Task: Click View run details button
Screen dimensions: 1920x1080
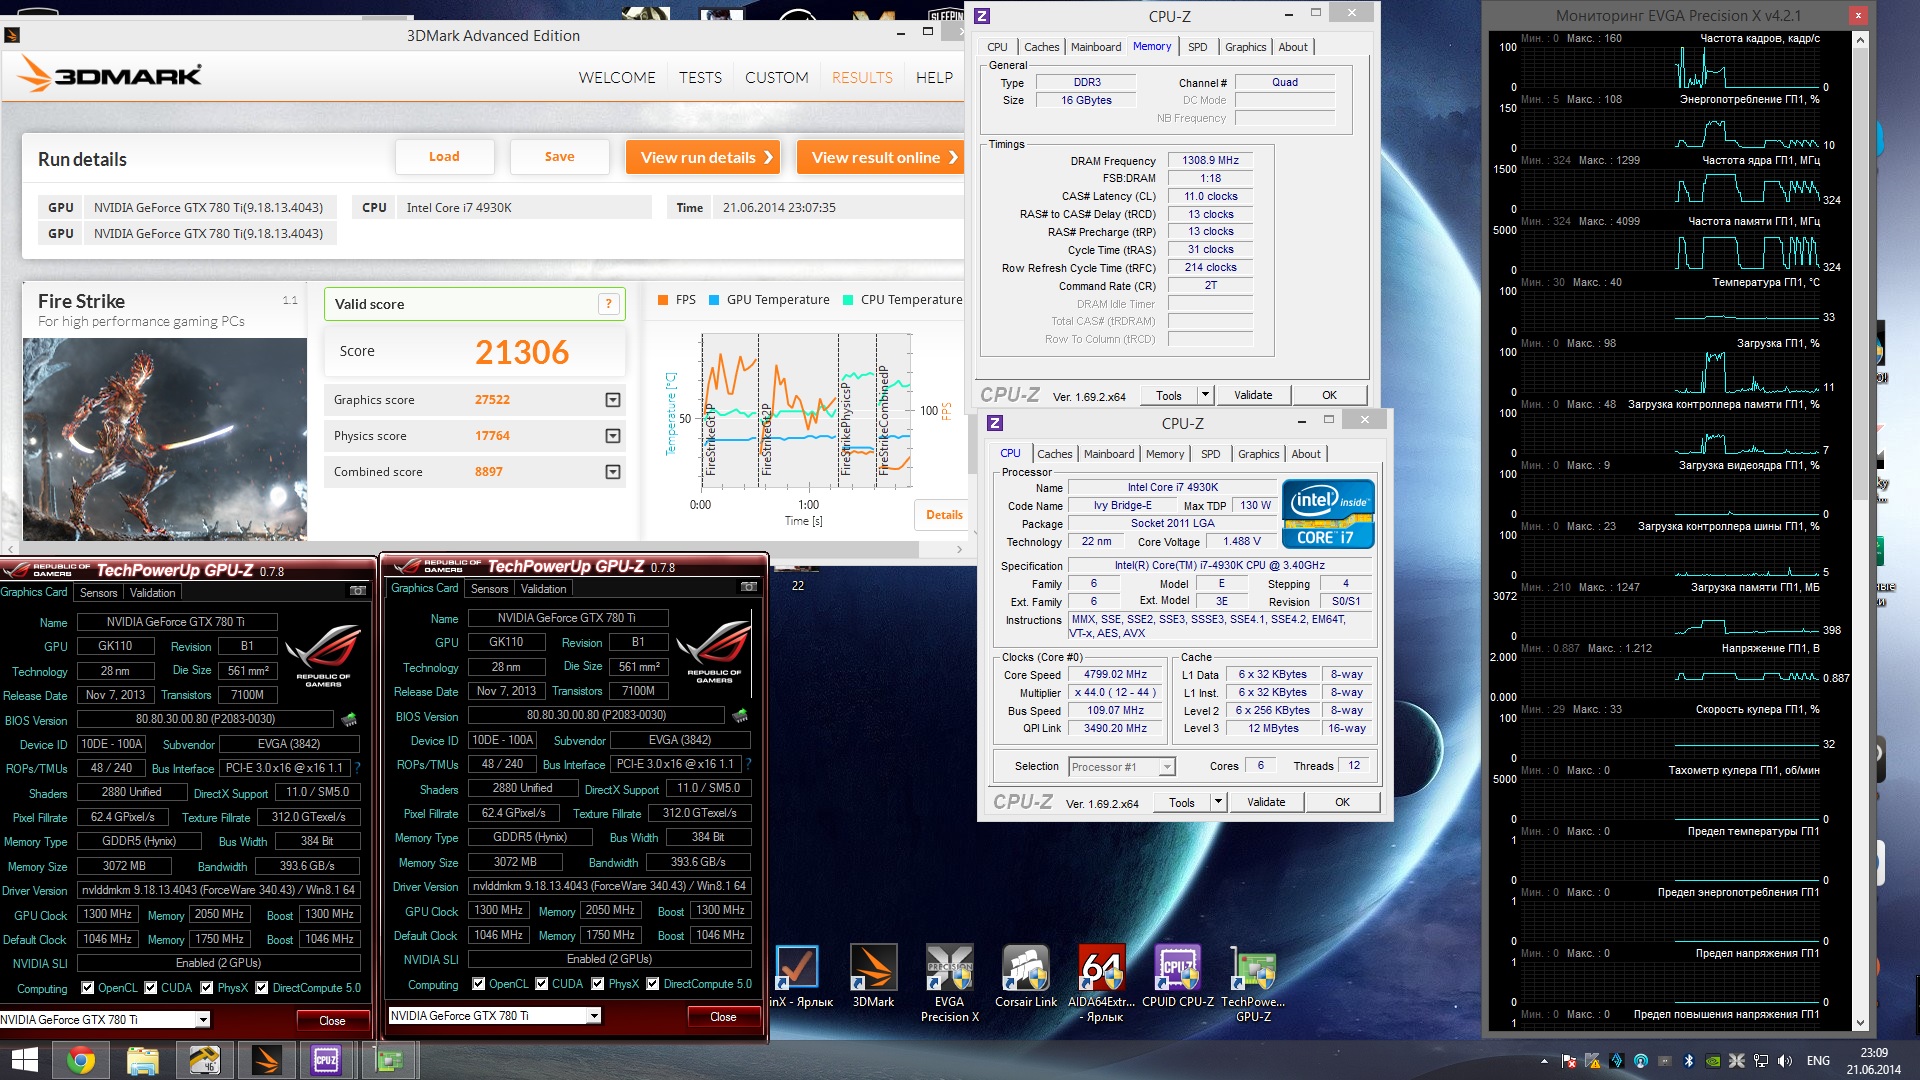Action: [x=704, y=157]
